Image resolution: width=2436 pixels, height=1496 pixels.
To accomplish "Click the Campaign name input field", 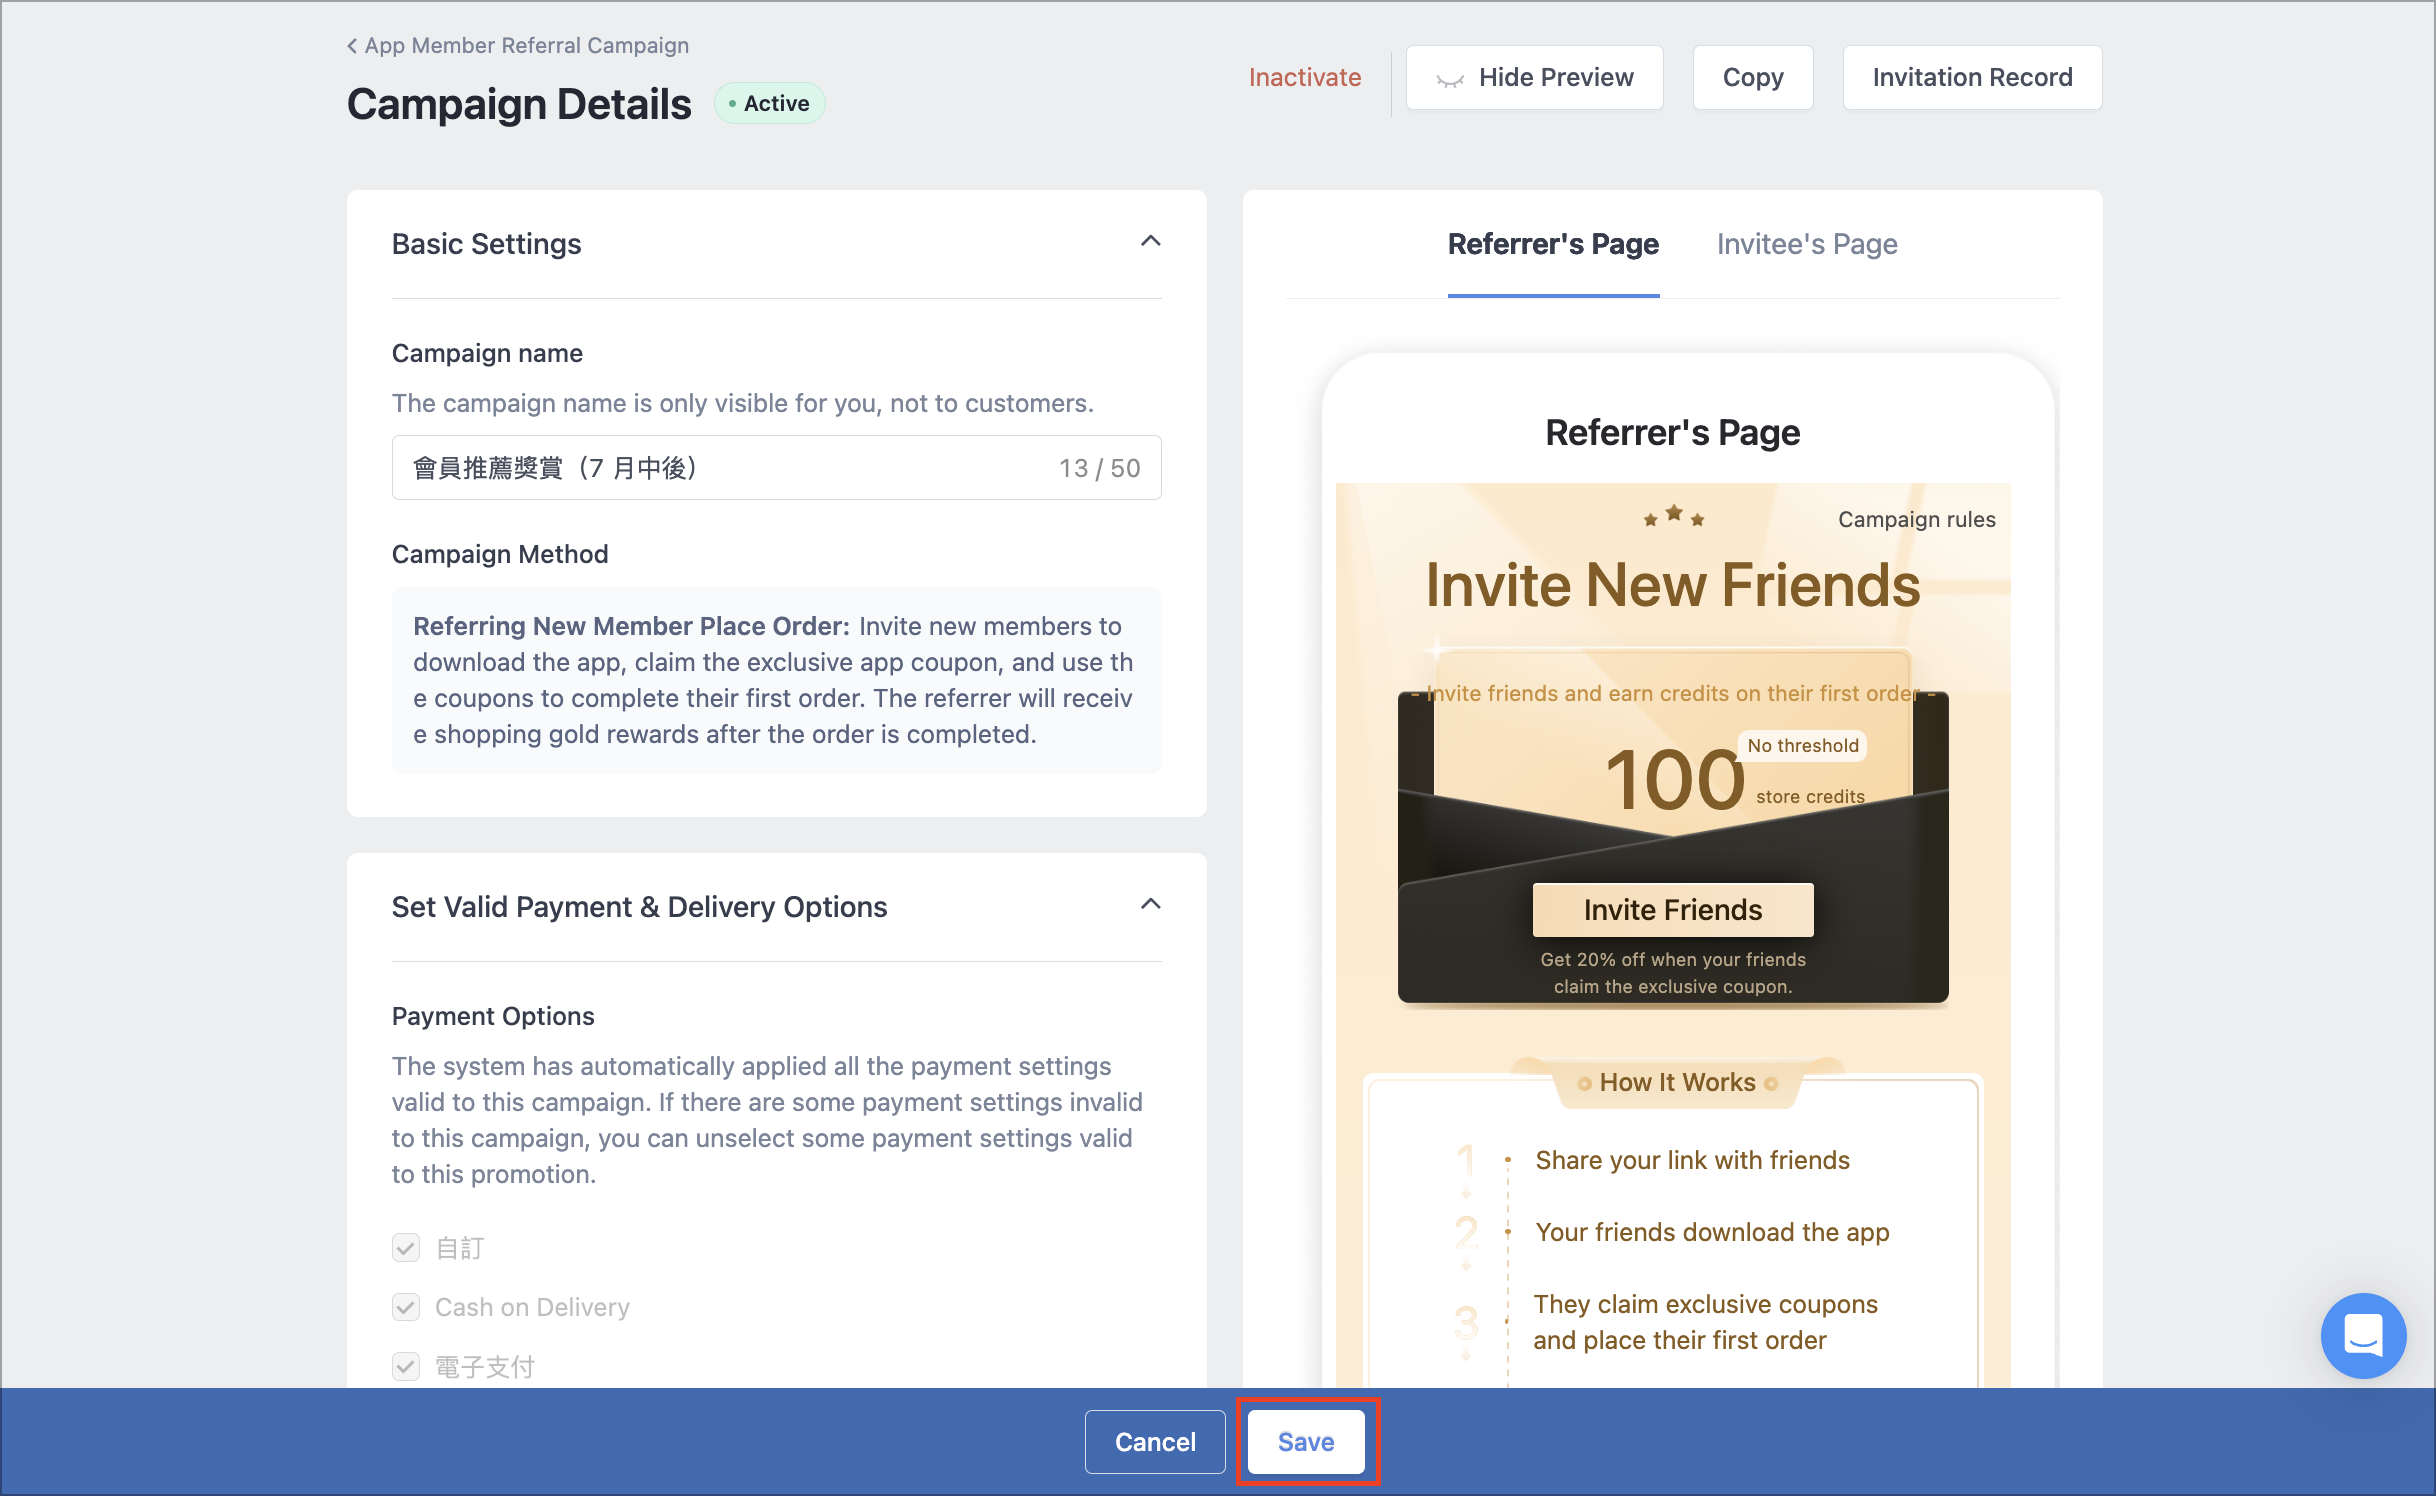I will [776, 467].
